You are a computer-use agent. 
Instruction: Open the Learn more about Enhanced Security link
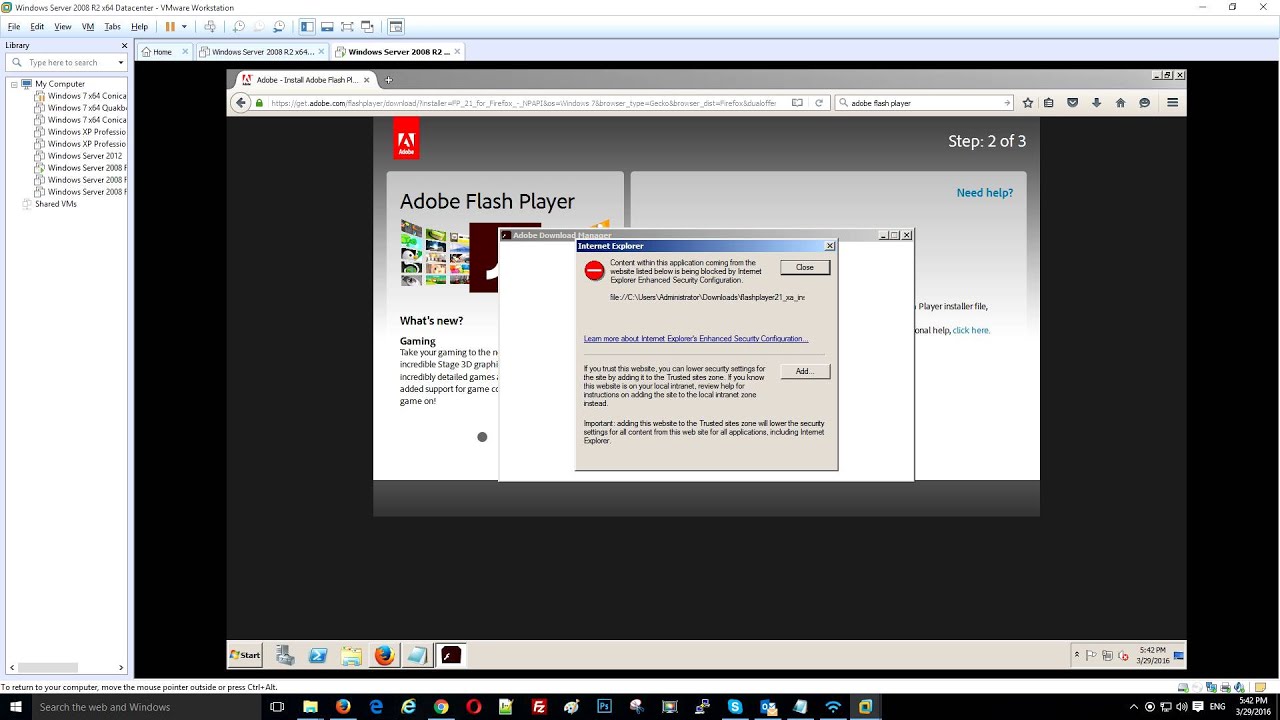click(x=696, y=339)
